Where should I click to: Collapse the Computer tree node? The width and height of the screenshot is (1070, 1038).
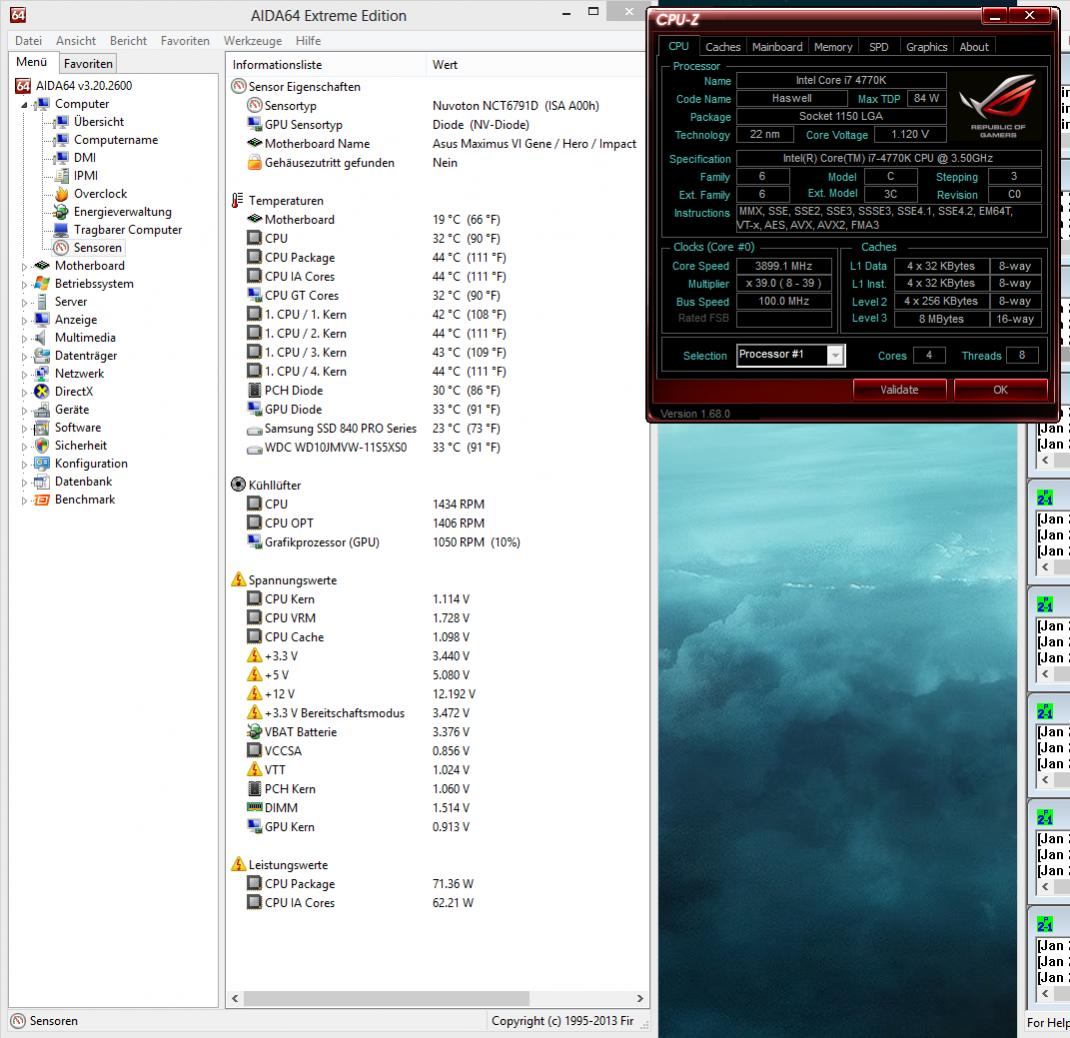(25, 105)
